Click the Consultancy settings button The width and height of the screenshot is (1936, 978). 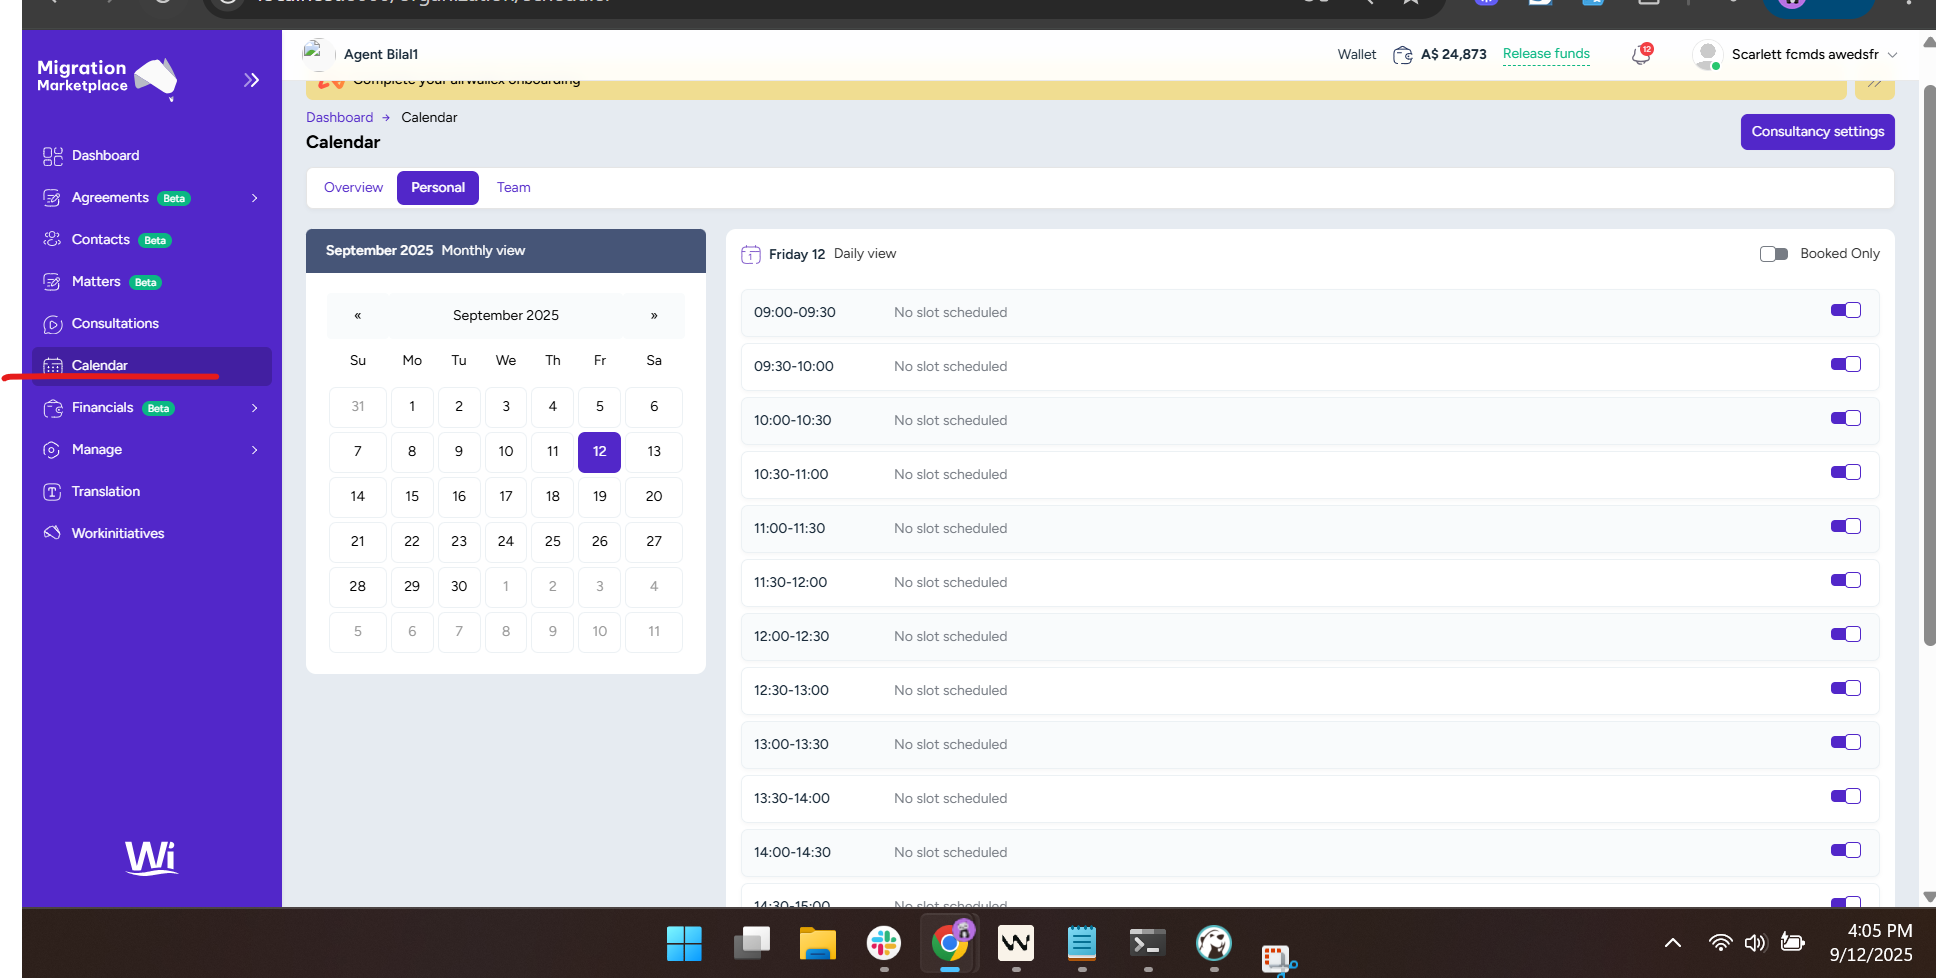click(1817, 132)
